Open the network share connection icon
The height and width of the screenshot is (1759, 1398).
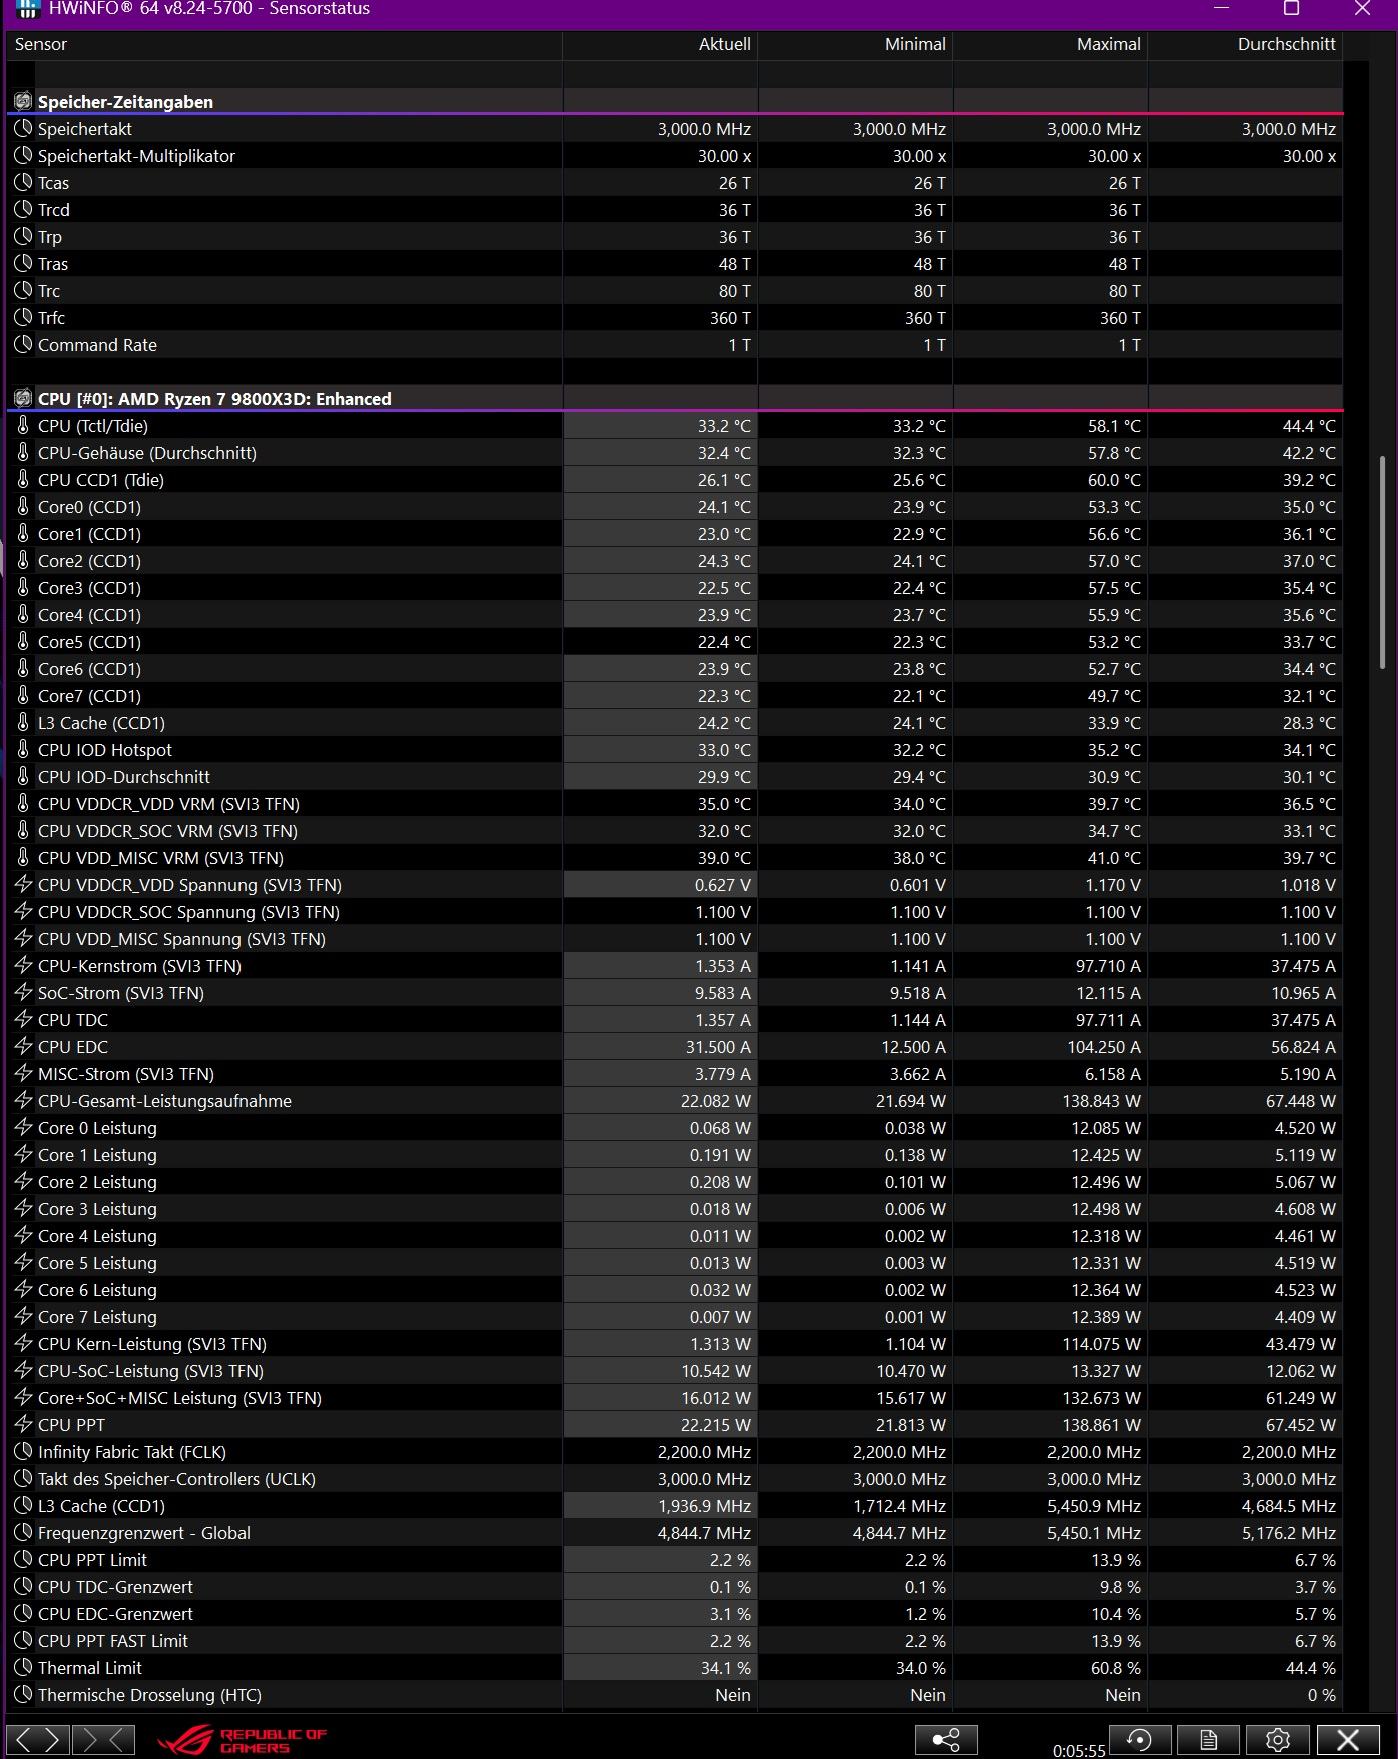point(945,1740)
